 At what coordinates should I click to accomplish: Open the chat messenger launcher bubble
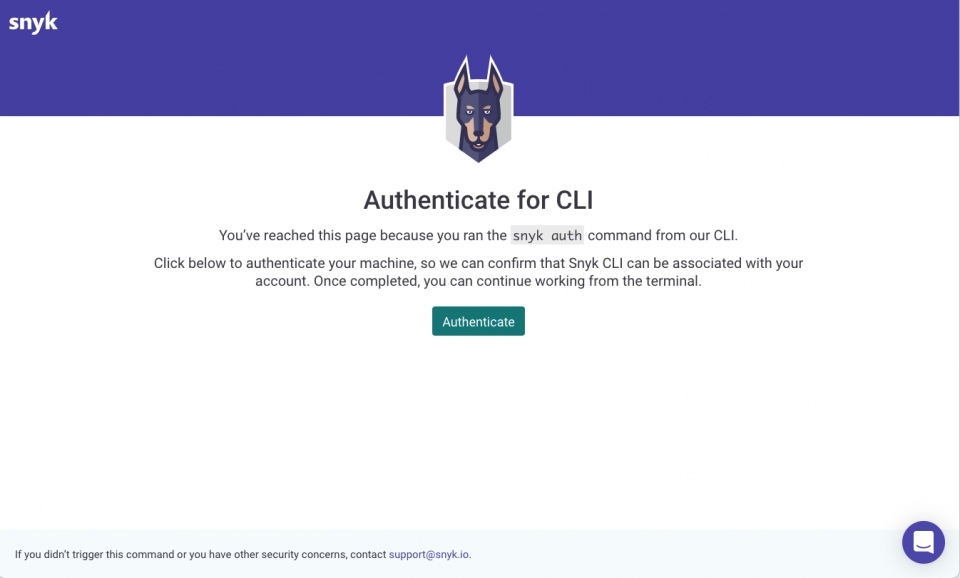click(x=923, y=542)
